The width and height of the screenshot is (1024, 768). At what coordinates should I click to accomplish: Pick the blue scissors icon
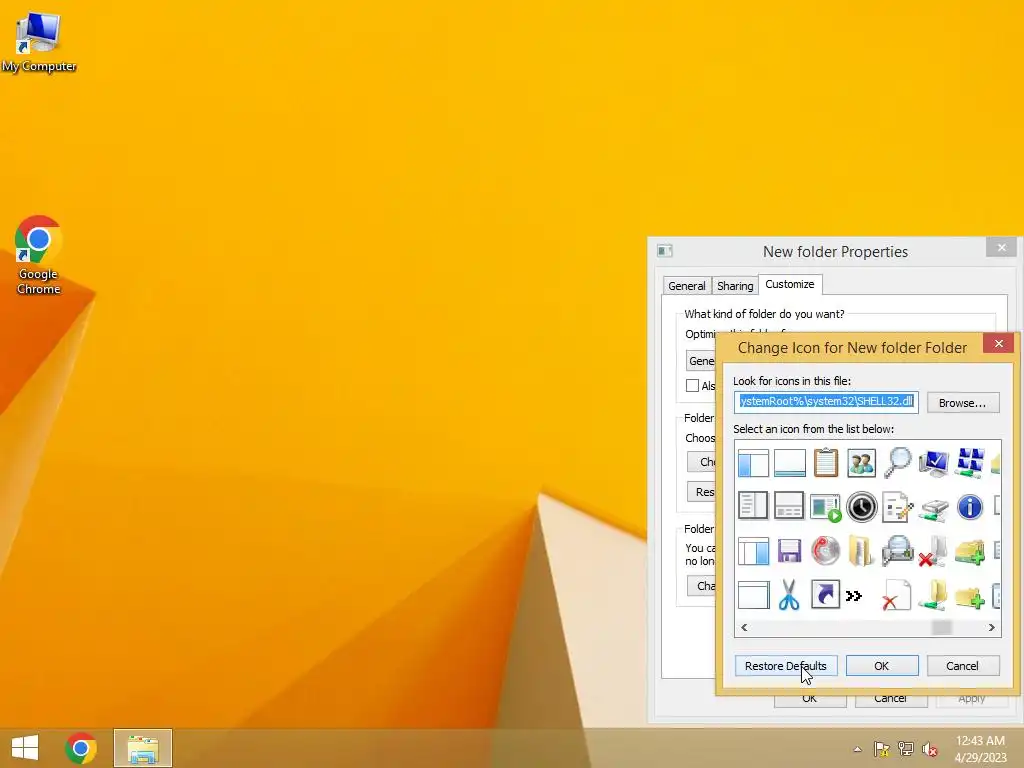point(789,595)
